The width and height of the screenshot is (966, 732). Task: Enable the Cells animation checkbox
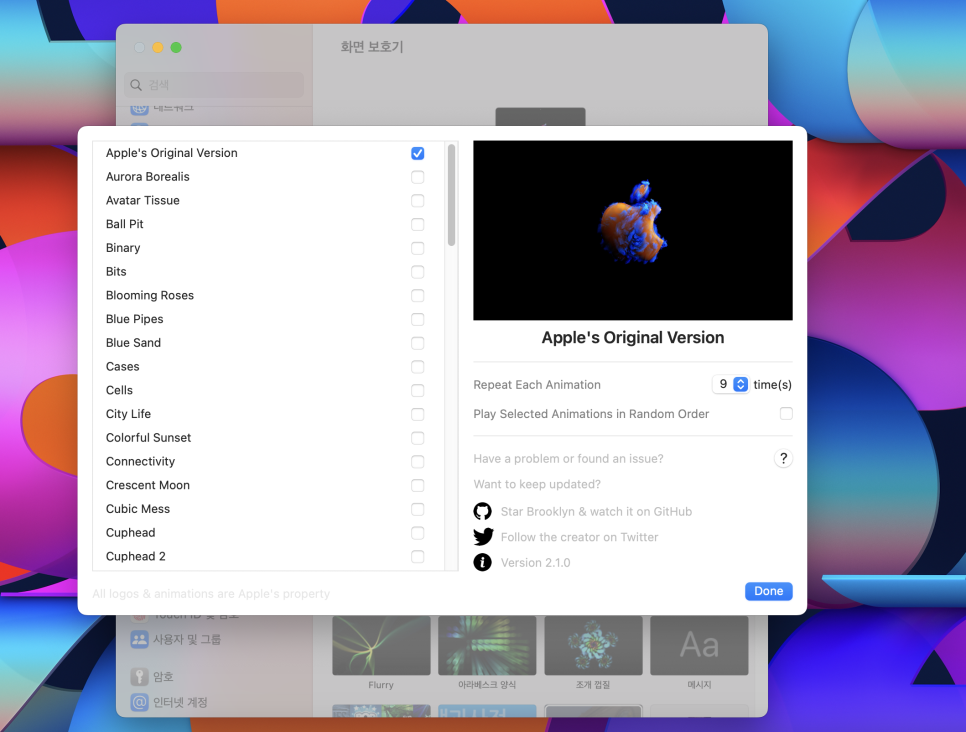418,391
